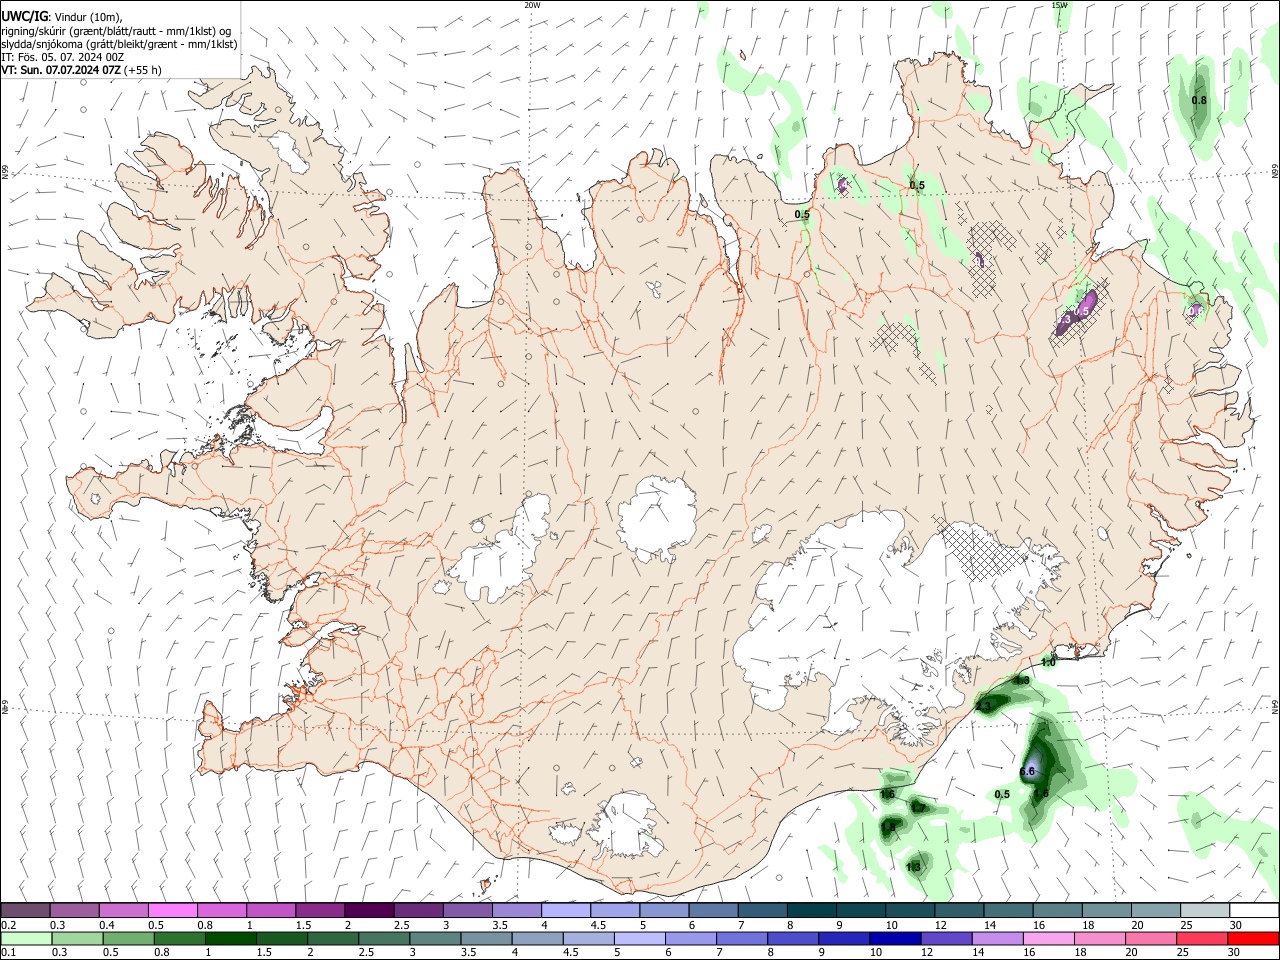Click the palest green first swatch in the rain legend

pyautogui.click(x=25, y=939)
